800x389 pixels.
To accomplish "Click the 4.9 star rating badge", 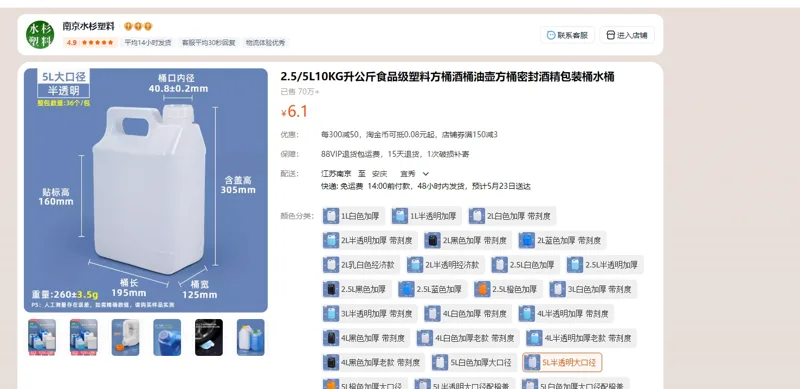I will tap(90, 43).
